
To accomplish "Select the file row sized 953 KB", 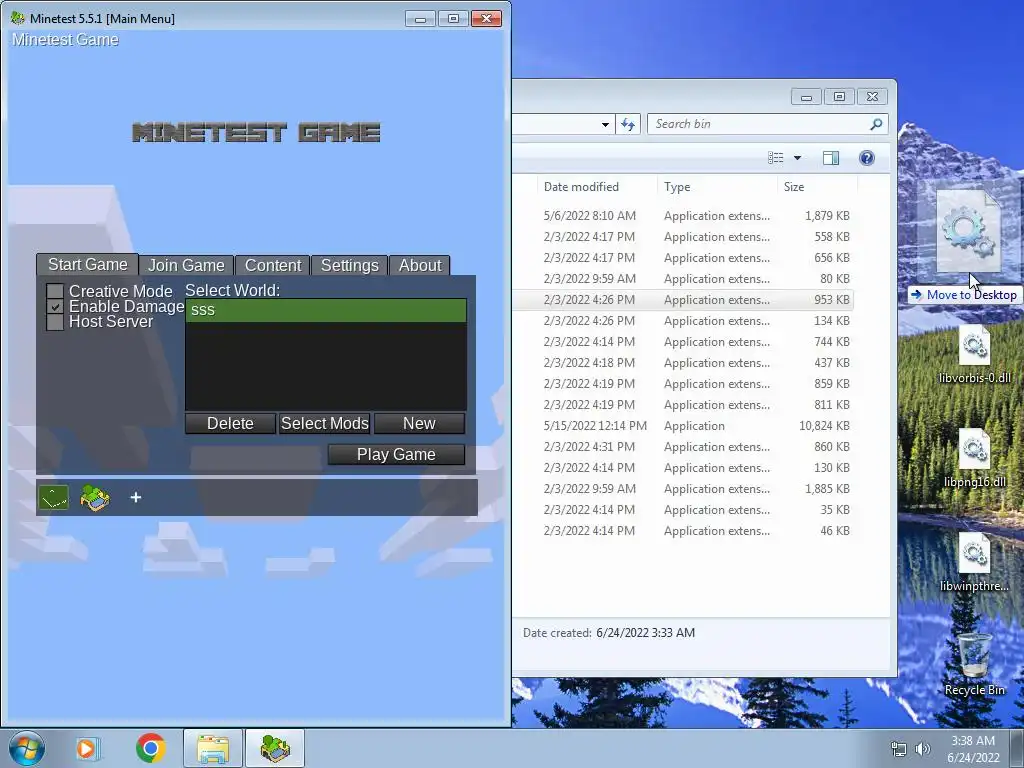I will (x=682, y=300).
